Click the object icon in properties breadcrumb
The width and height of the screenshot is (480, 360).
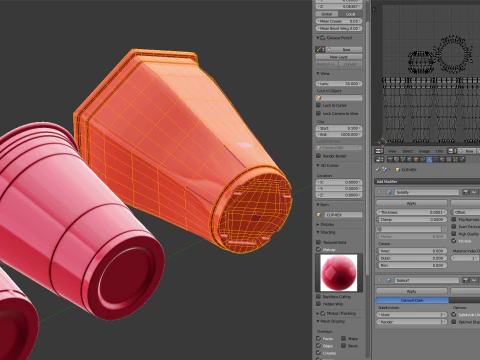click(x=397, y=170)
